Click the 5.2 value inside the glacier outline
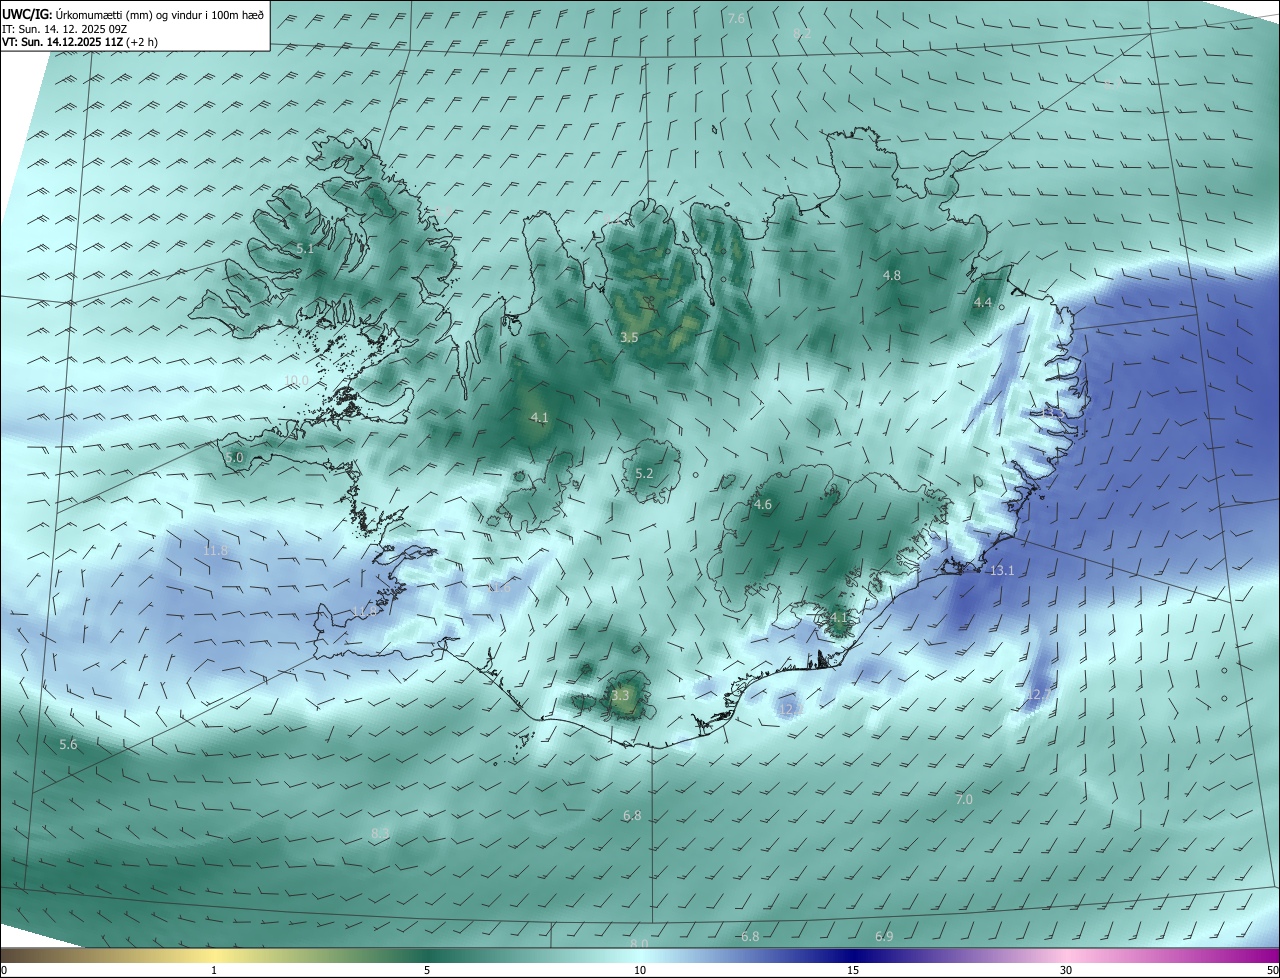The height and width of the screenshot is (978, 1280). (x=644, y=474)
